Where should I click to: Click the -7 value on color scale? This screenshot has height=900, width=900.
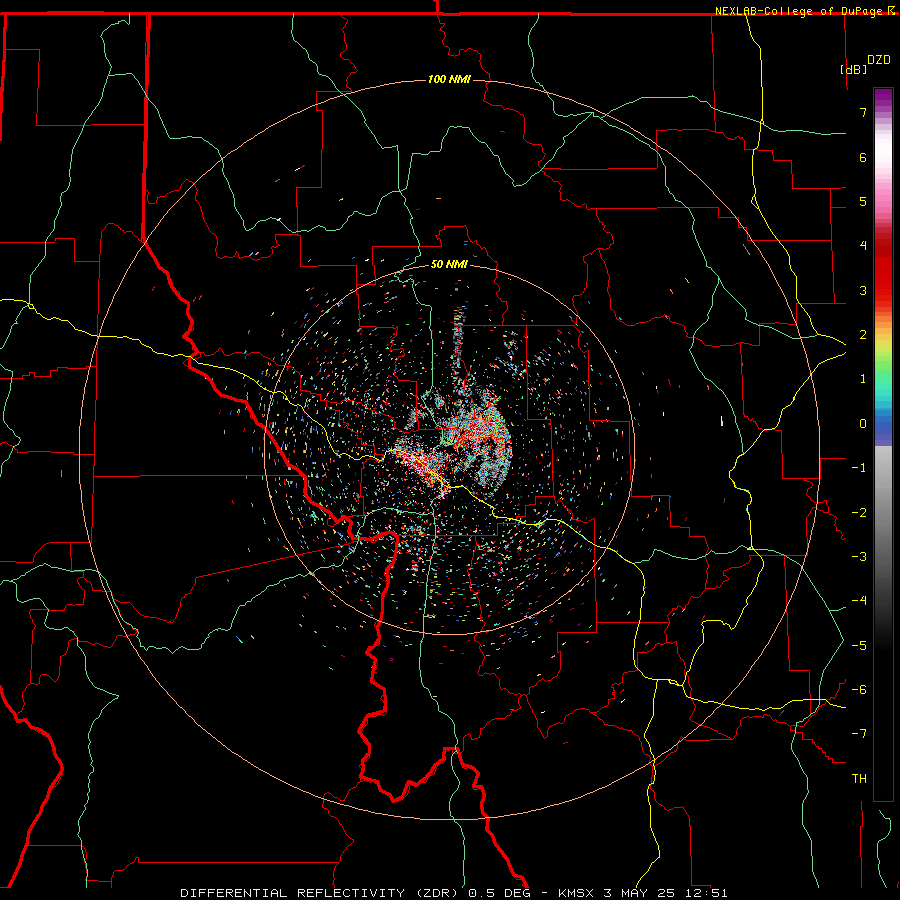(x=859, y=734)
